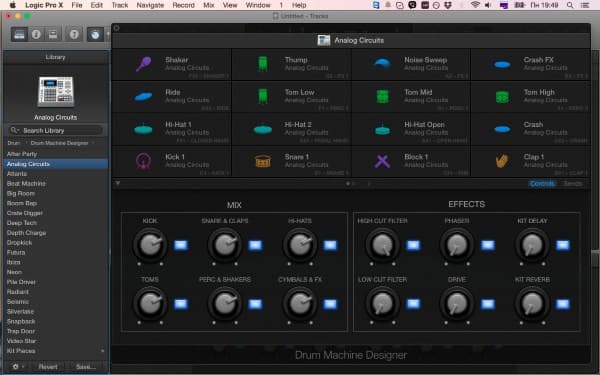Select the Ride cymbal pad icon

click(143, 96)
